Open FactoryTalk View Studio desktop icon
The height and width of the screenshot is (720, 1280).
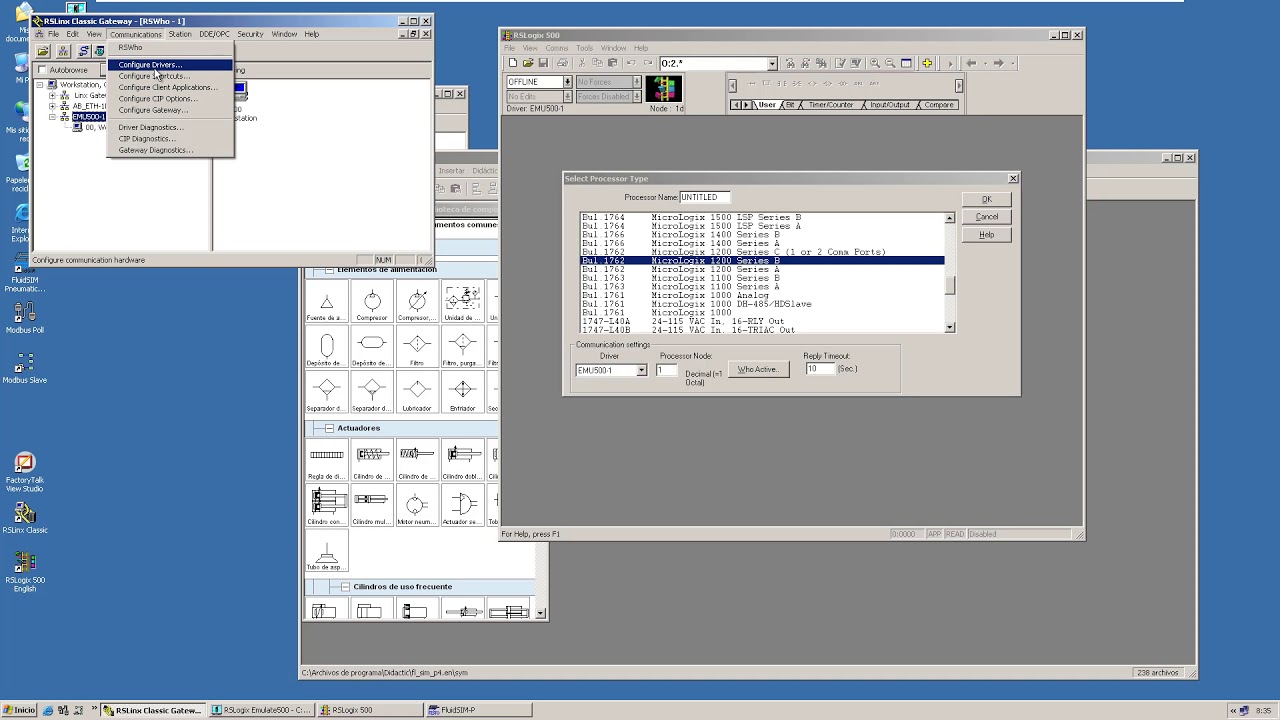(x=25, y=472)
